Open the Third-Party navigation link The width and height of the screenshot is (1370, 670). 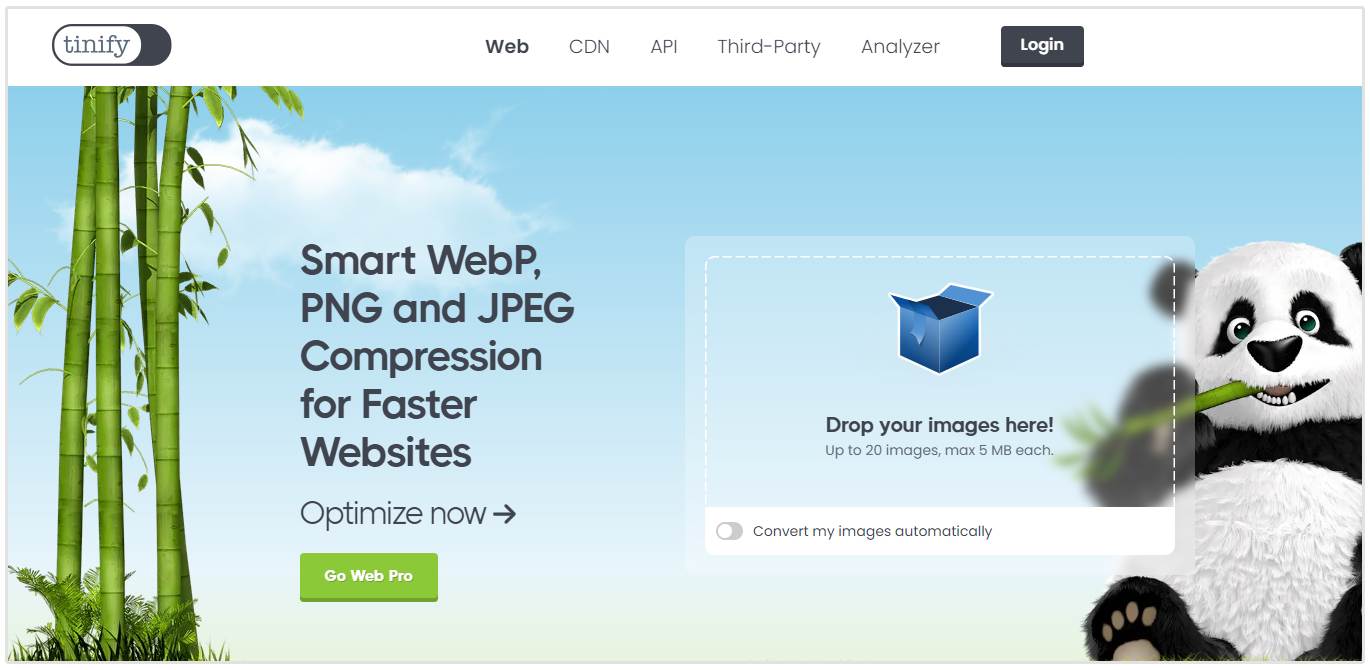tap(768, 46)
